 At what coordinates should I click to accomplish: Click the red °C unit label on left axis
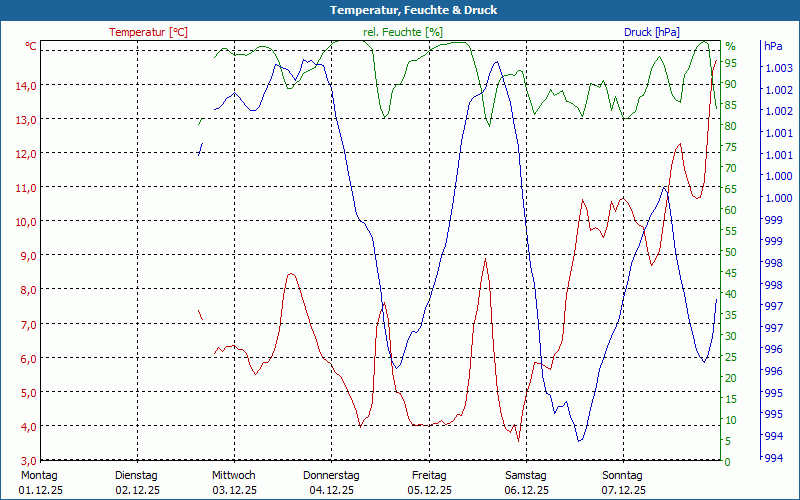coord(31,47)
